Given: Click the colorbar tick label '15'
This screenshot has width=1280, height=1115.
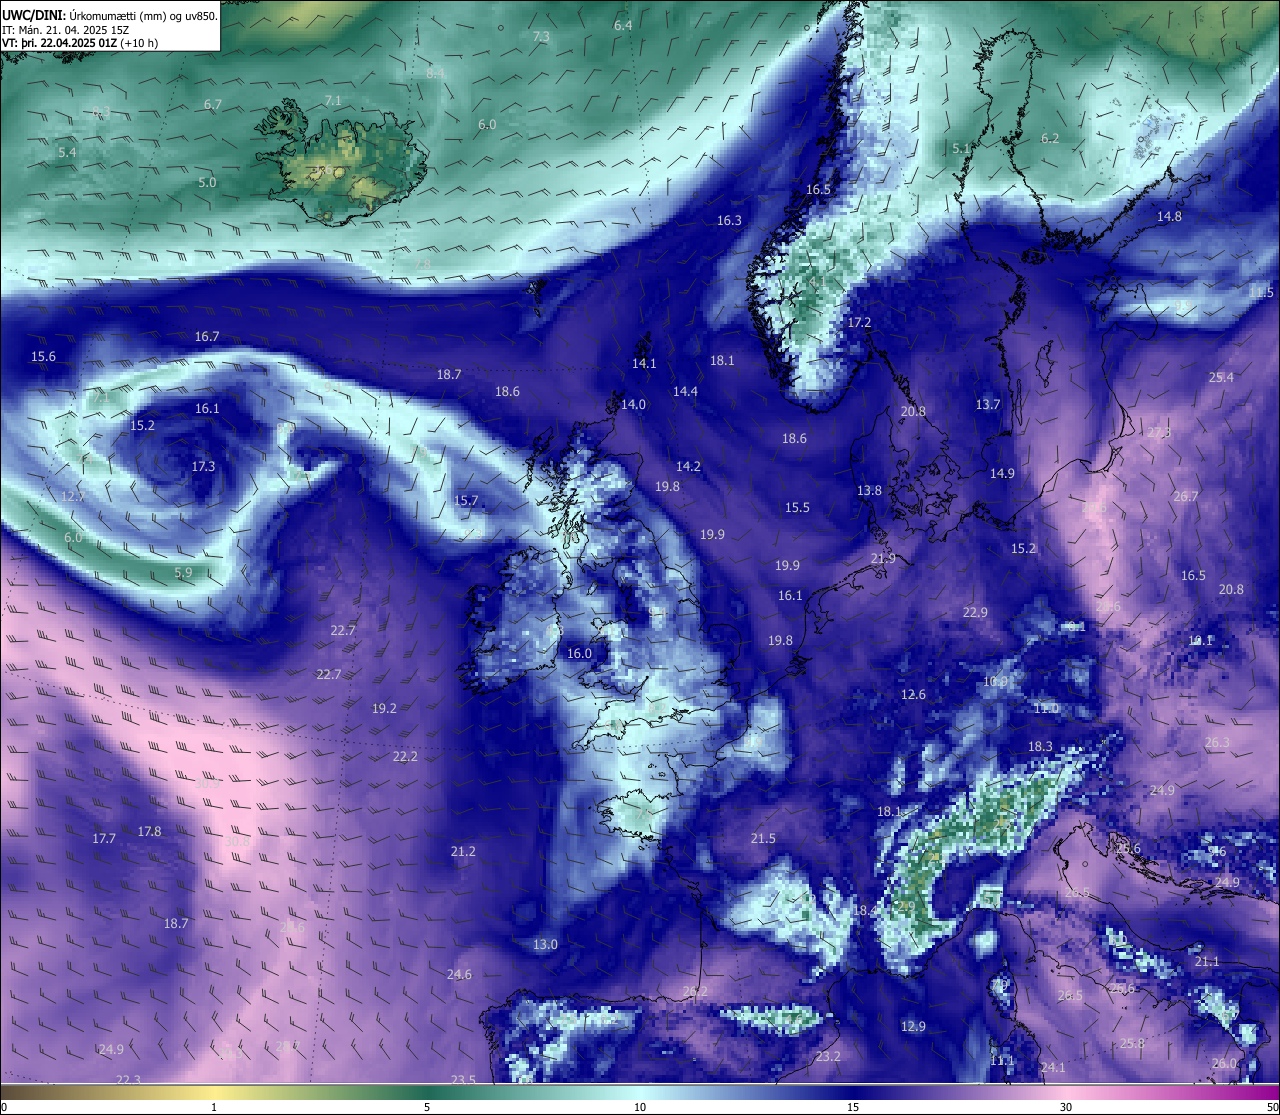Looking at the screenshot, I should pos(853,1107).
